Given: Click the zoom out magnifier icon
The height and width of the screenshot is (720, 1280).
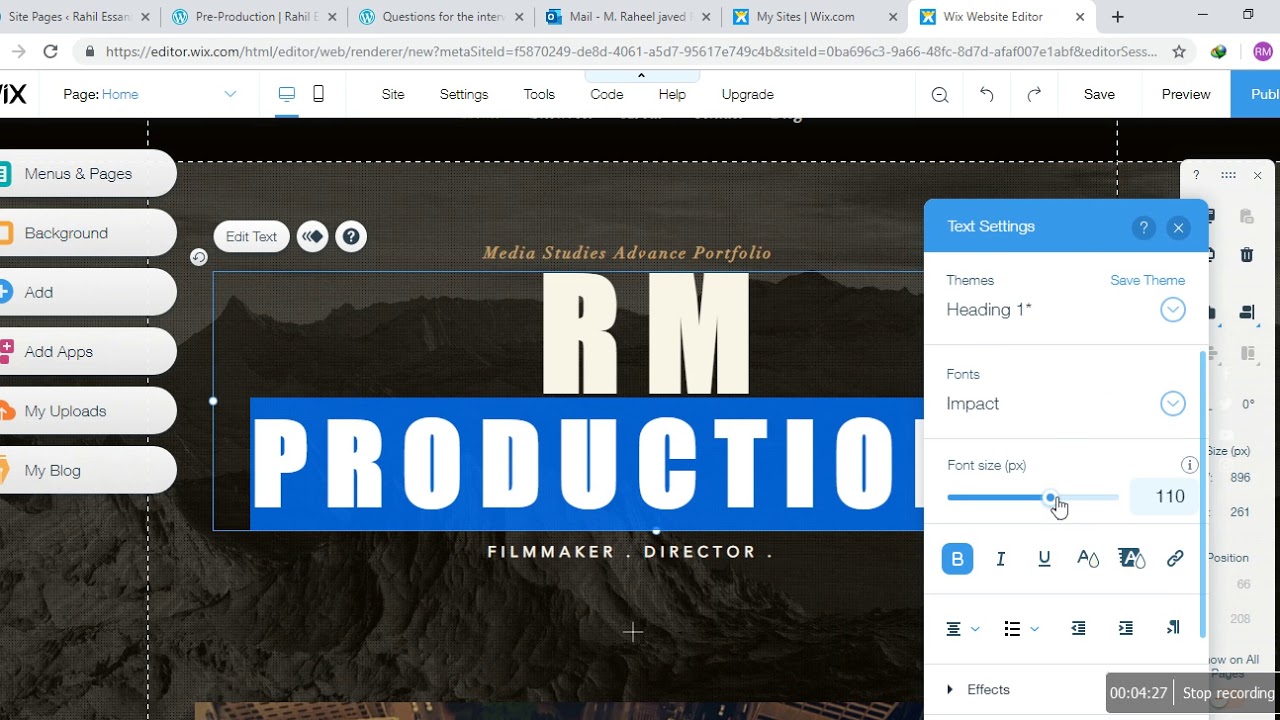Looking at the screenshot, I should click(940, 95).
